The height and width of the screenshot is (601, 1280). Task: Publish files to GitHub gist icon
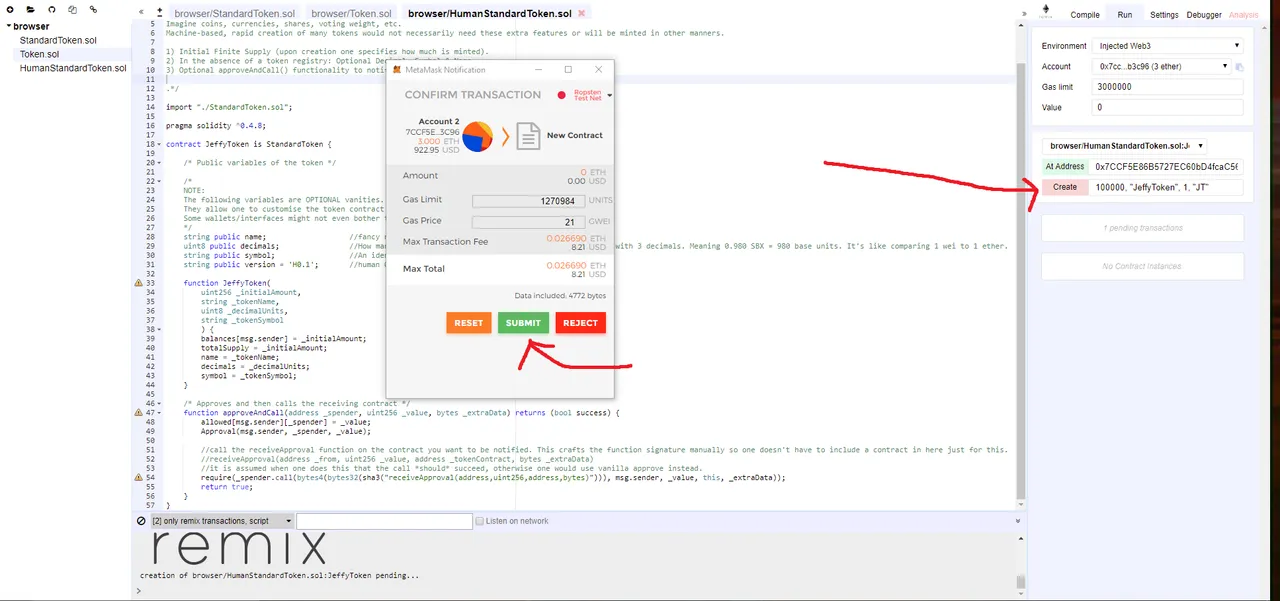51,9
